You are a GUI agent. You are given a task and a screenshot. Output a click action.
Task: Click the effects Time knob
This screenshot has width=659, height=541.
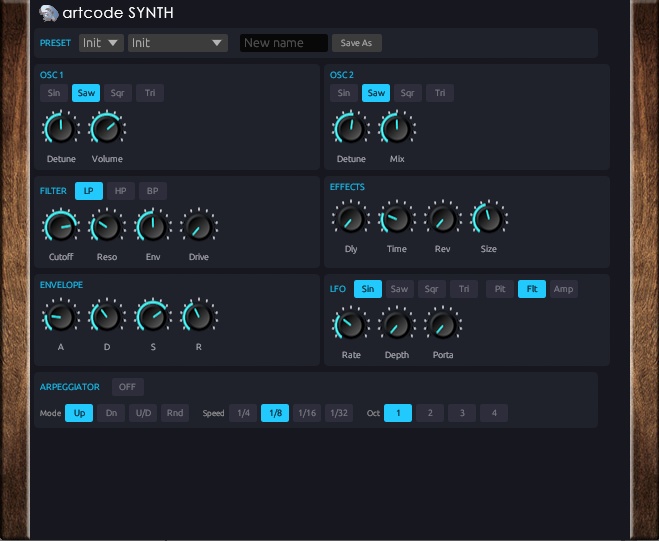click(x=397, y=219)
